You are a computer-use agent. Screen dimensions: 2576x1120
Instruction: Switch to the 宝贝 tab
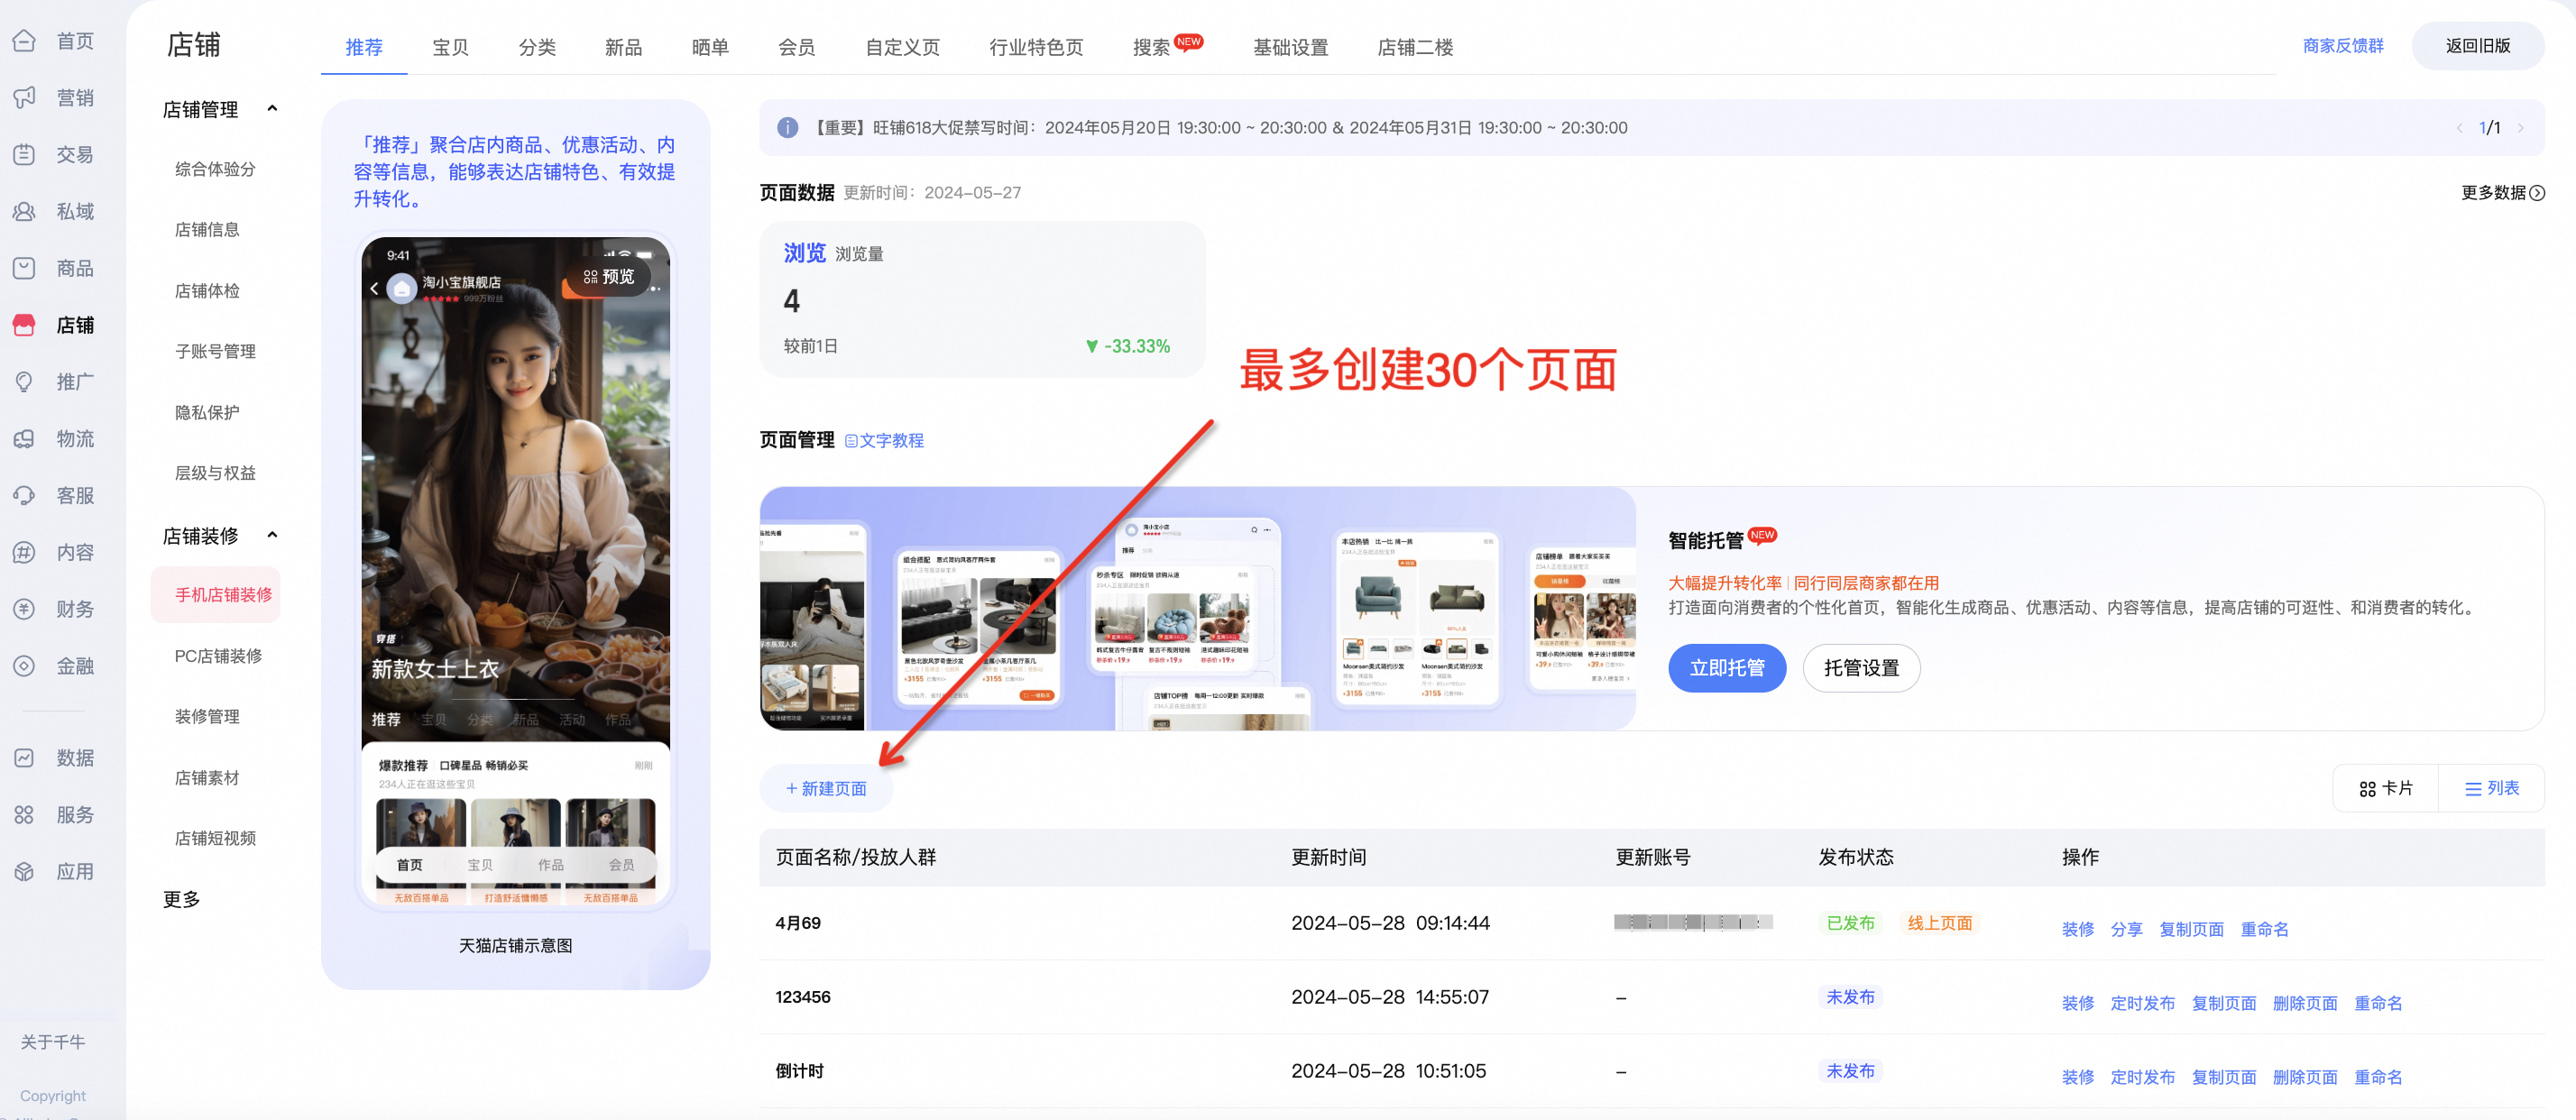tap(450, 47)
